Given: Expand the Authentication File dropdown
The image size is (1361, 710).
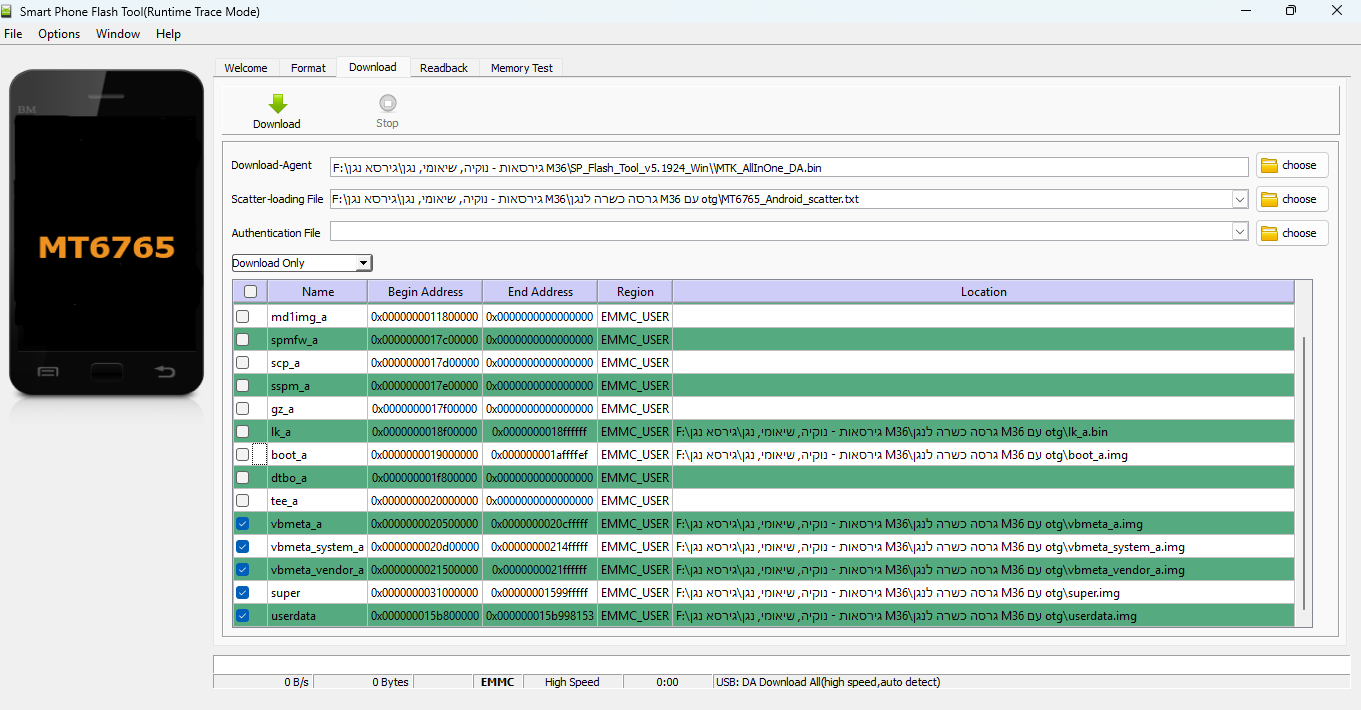Looking at the screenshot, I should click(x=1240, y=232).
